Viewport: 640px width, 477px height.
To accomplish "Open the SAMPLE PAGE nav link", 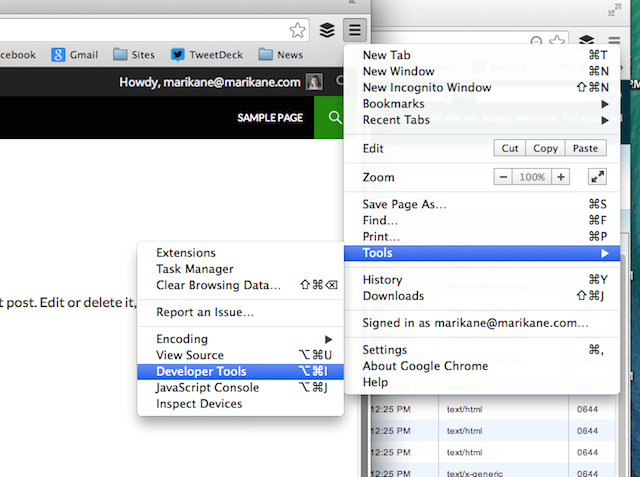I will [270, 118].
